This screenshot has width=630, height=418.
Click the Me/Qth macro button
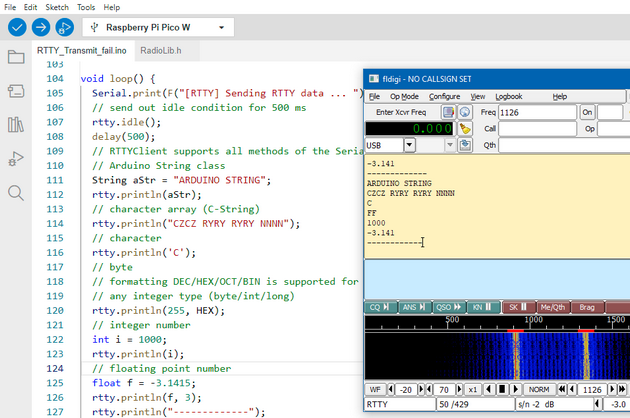[553, 307]
